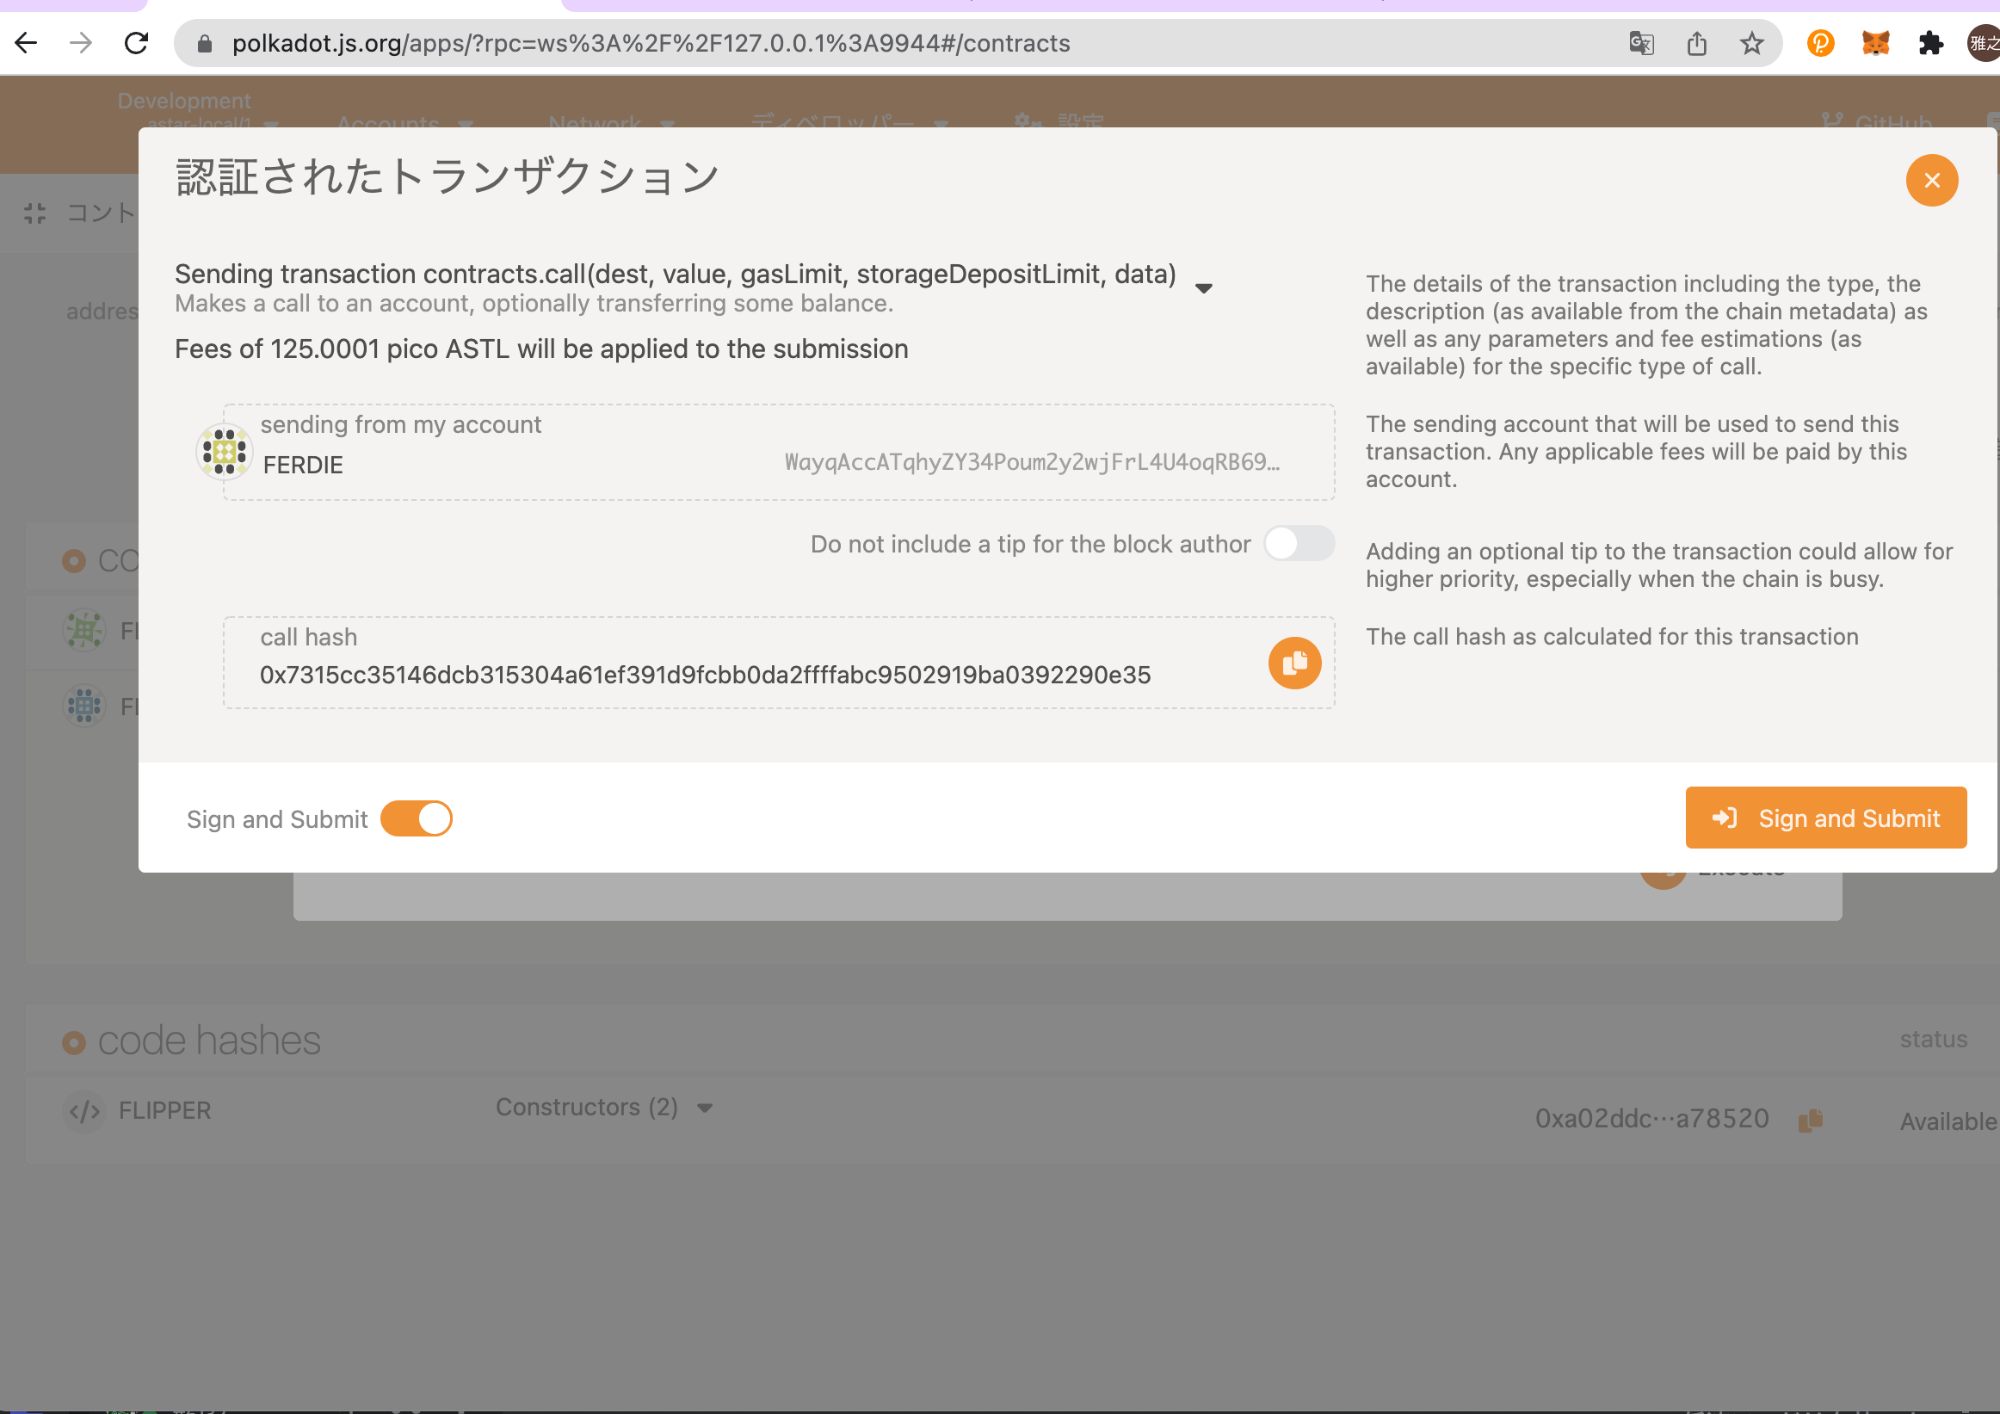Click the share page icon
Screen dimensions: 2000x1414
coord(1696,43)
